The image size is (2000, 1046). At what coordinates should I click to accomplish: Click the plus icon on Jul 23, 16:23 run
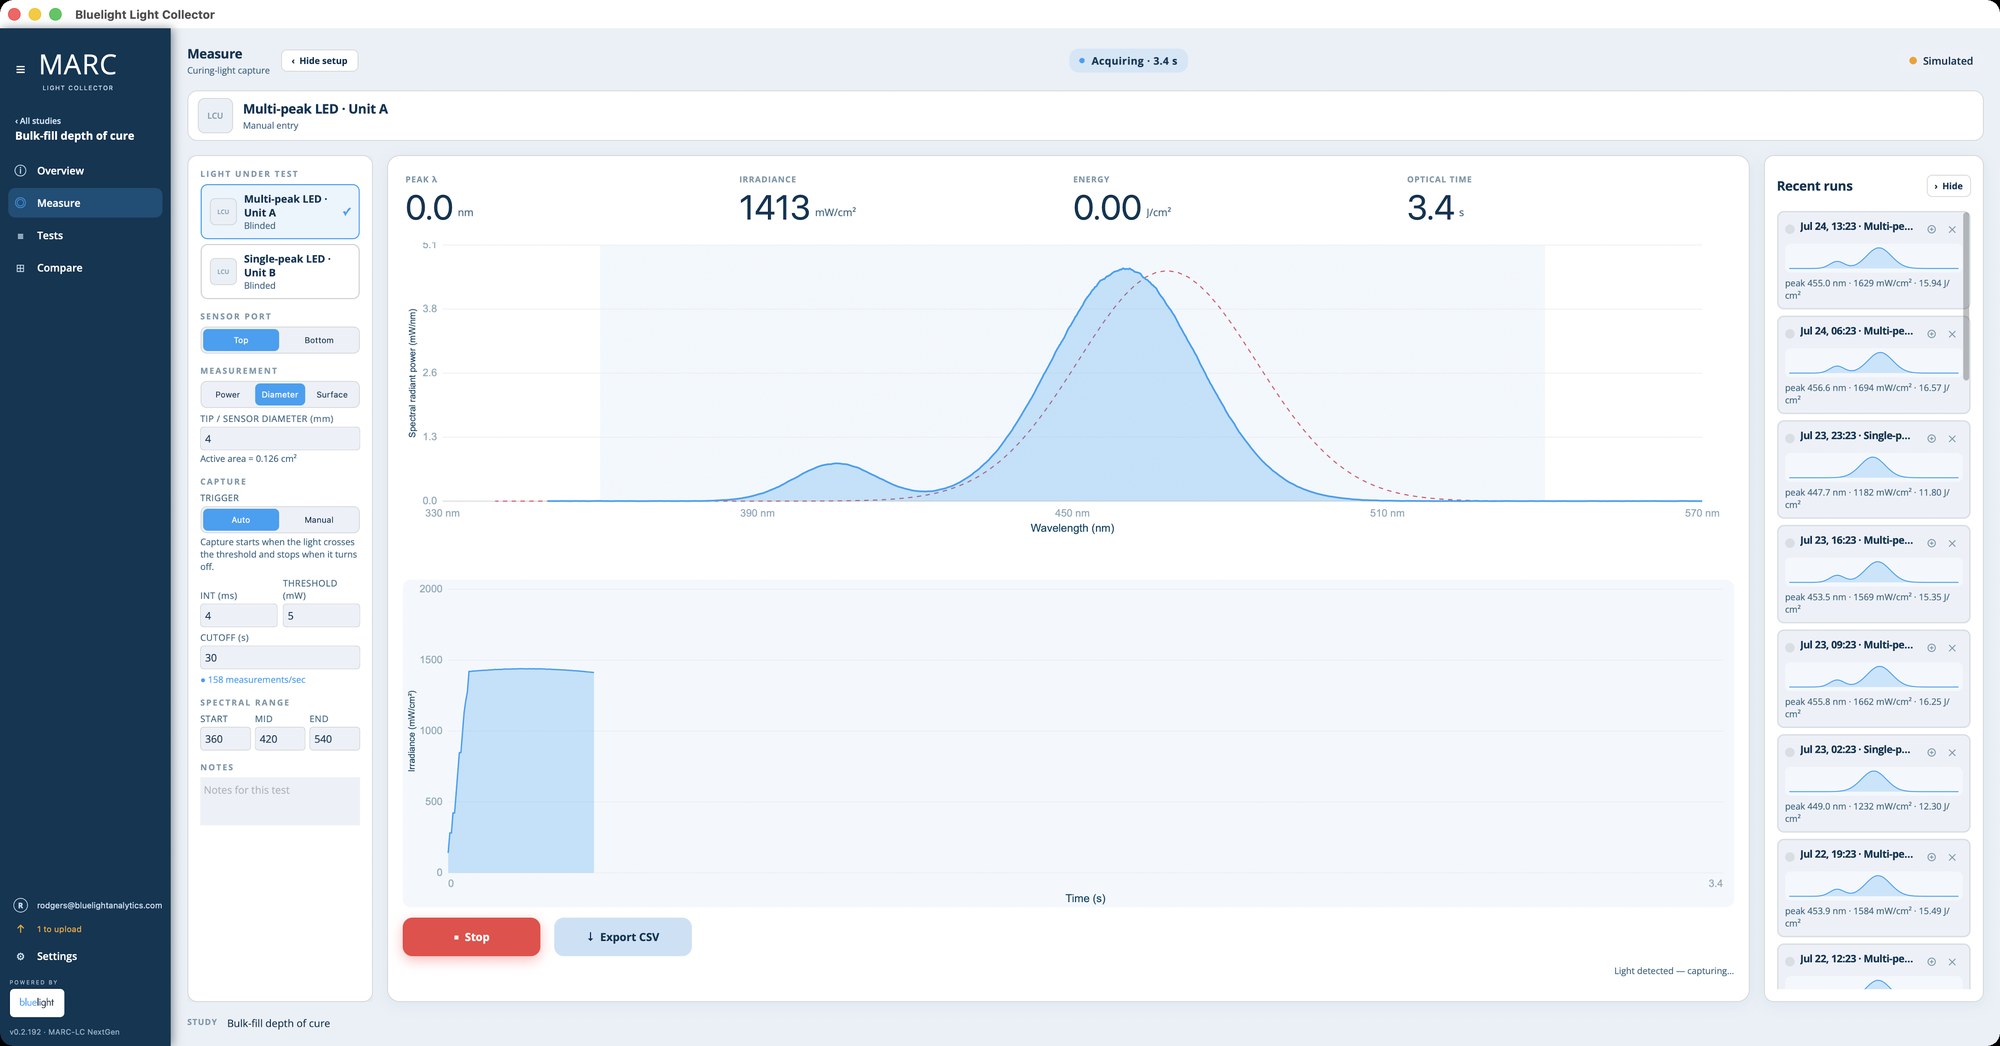click(1932, 544)
